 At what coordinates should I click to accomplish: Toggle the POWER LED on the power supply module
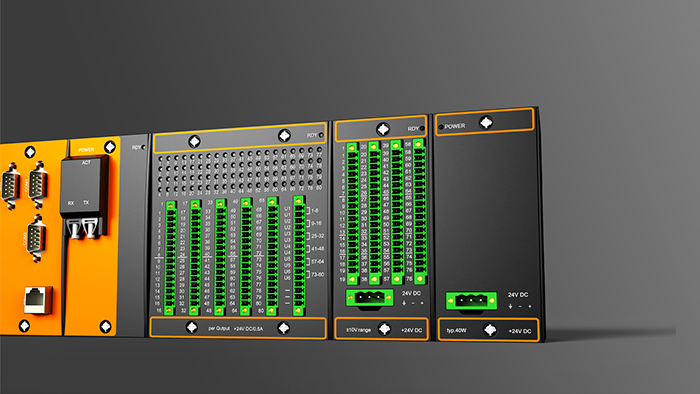click(x=441, y=127)
